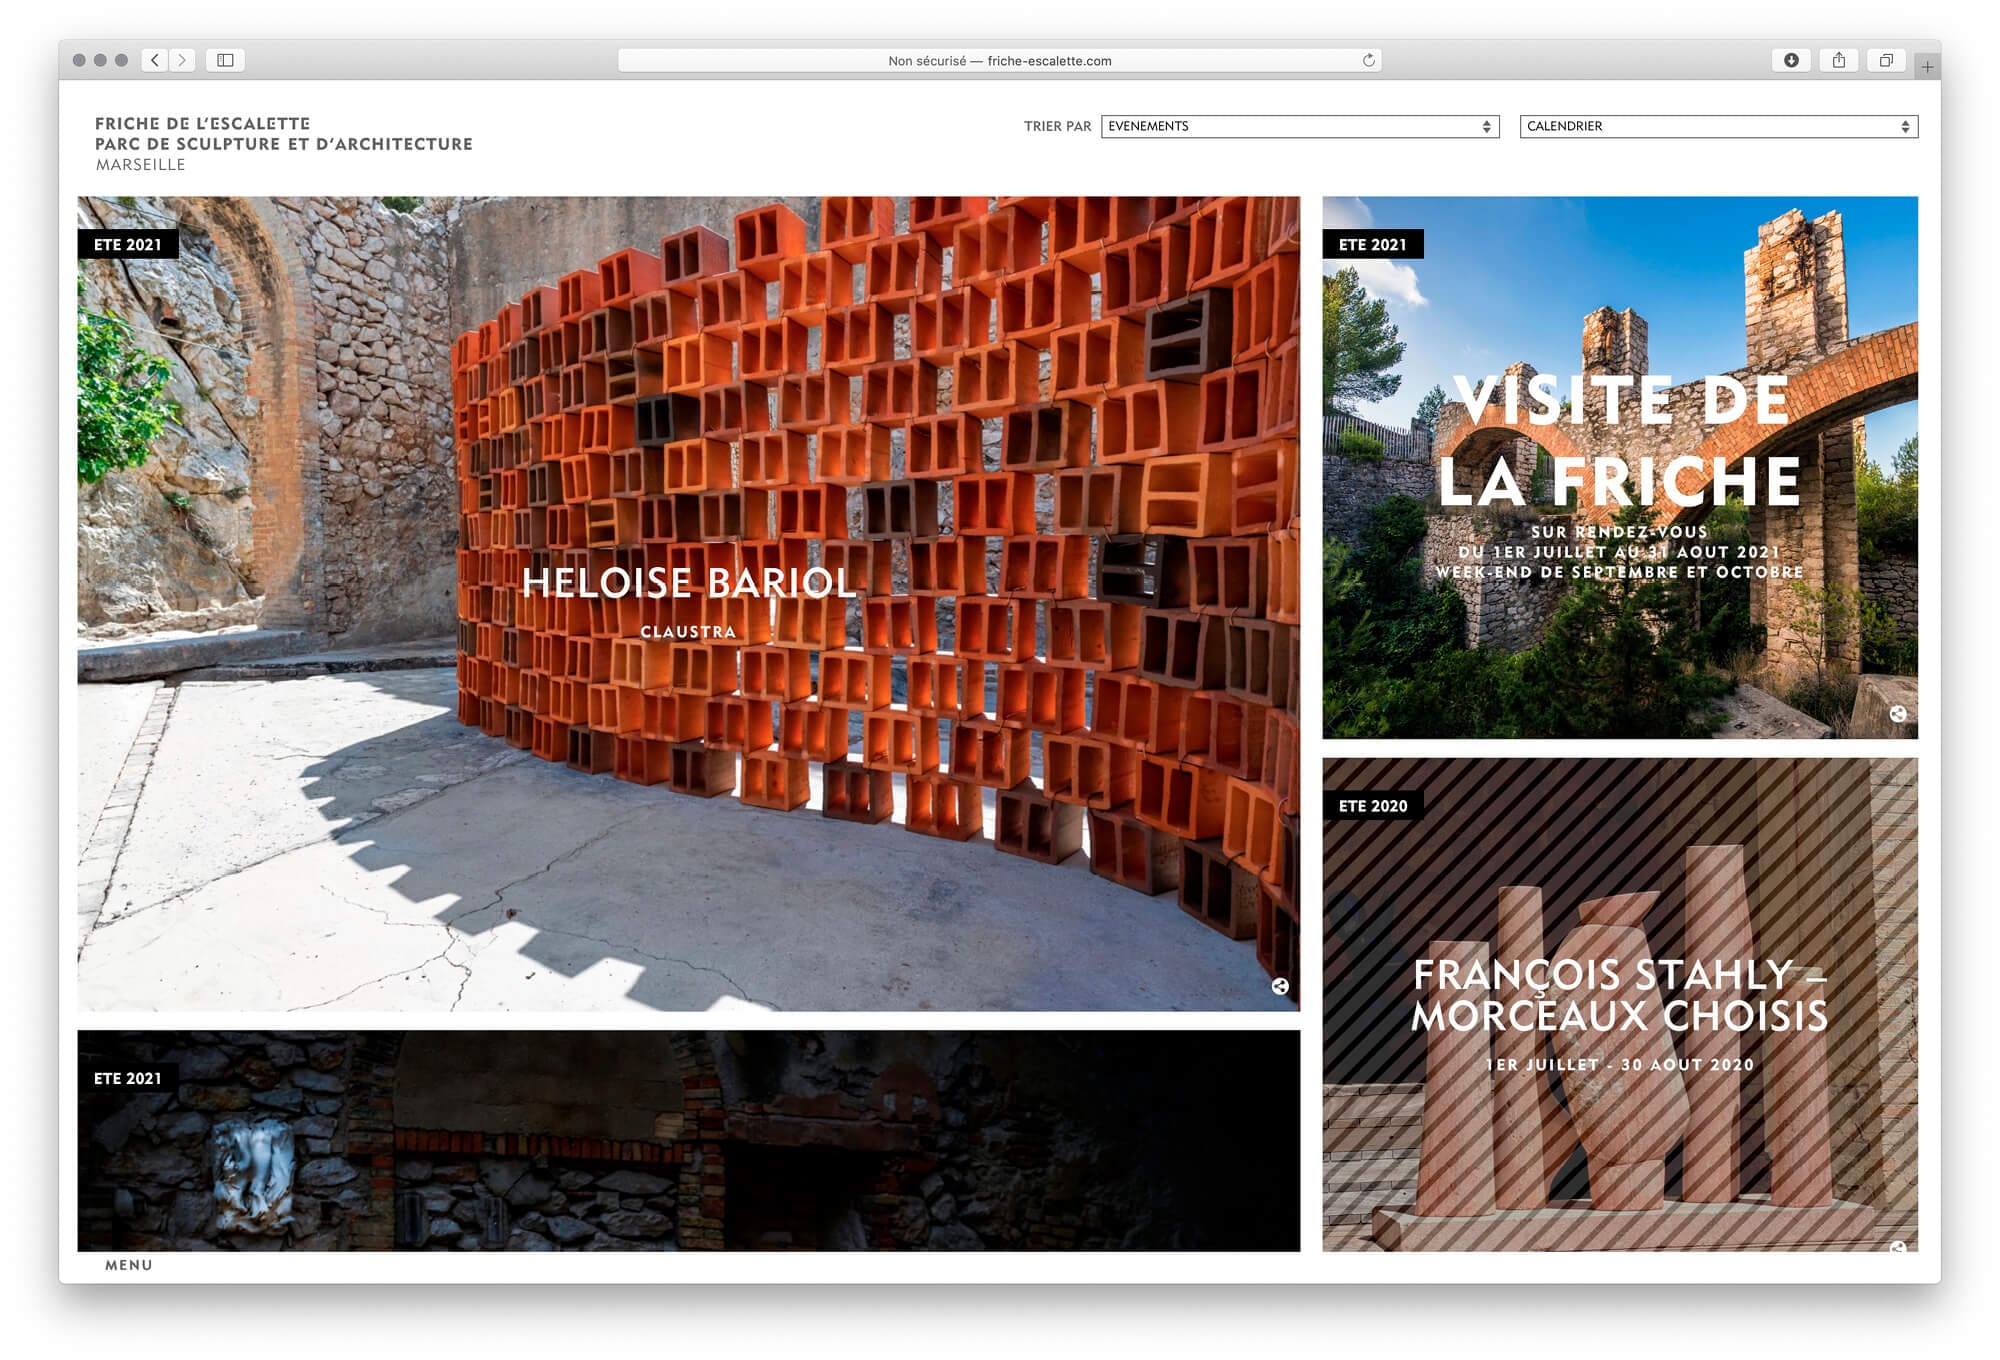Click ETE 2021 tag on Visite card
Image resolution: width=2000 pixels, height=1360 pixels.
[x=1372, y=244]
